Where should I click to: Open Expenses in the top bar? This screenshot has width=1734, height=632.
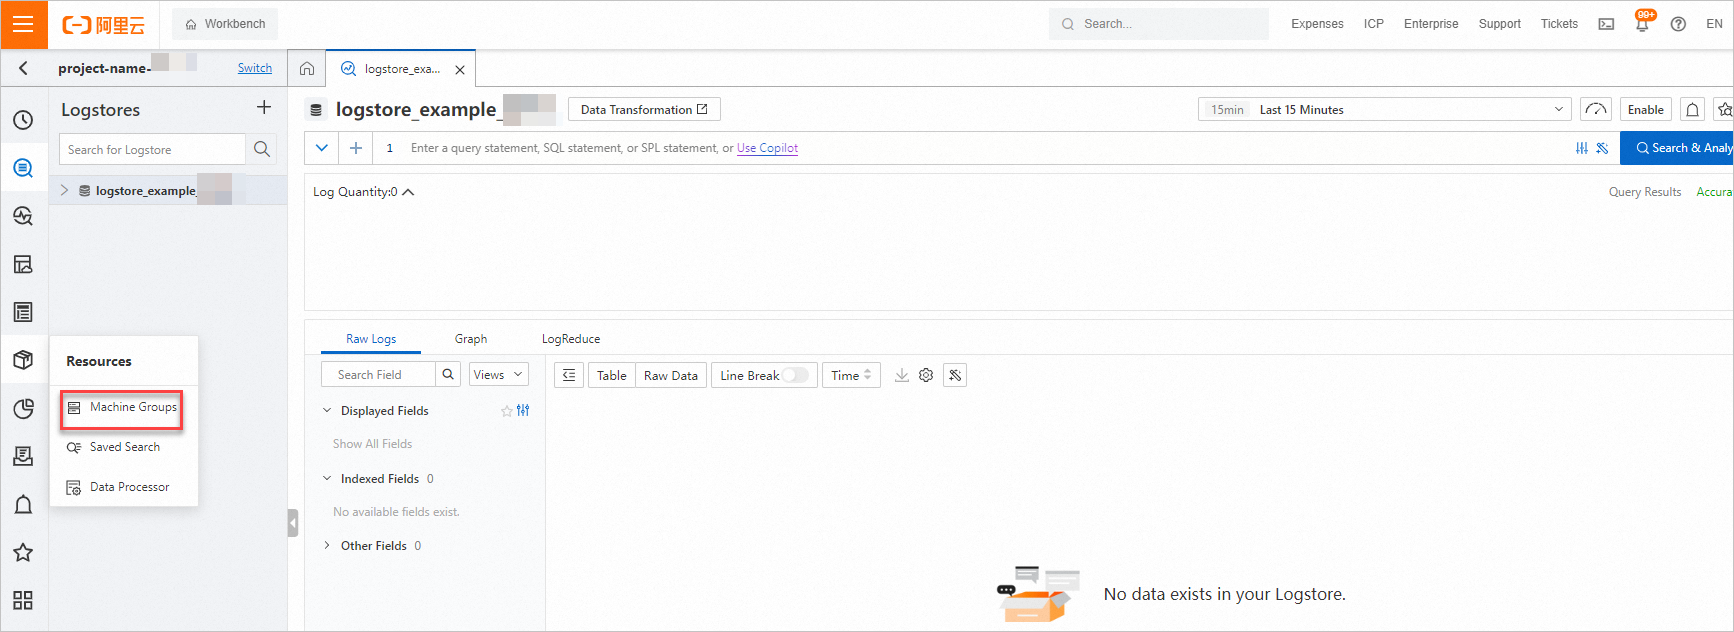1317,24
